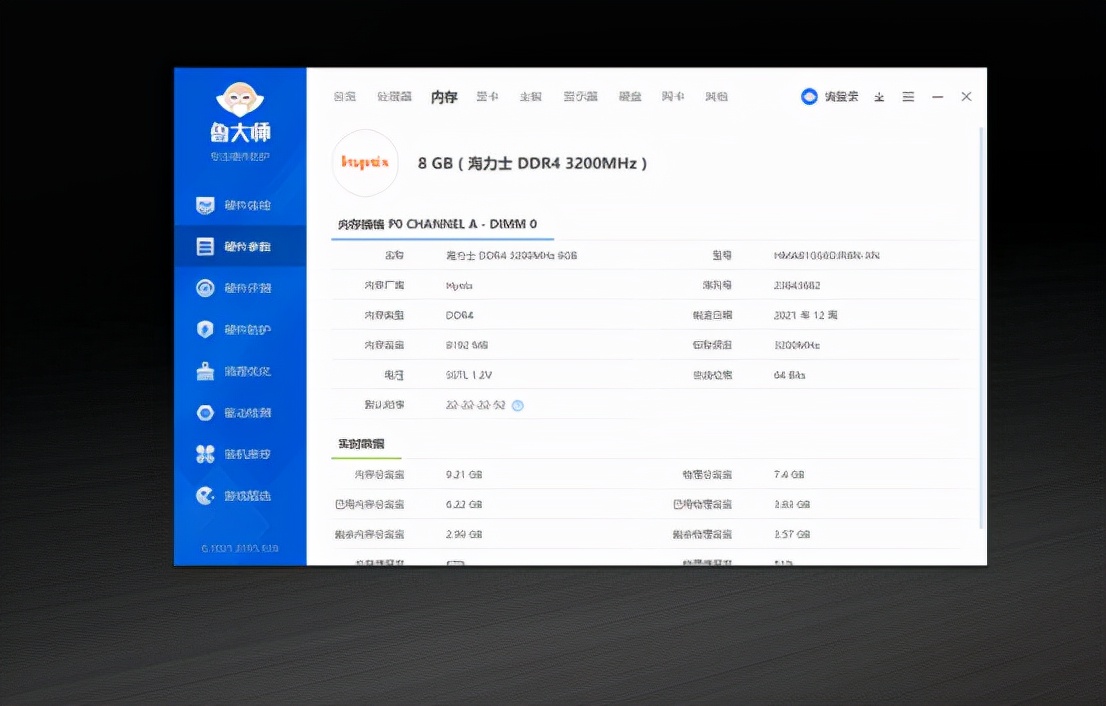Viewport: 1106px width, 706px height.
Task: Click the Ludashi mascot logo in the sidebar
Action: tap(240, 100)
